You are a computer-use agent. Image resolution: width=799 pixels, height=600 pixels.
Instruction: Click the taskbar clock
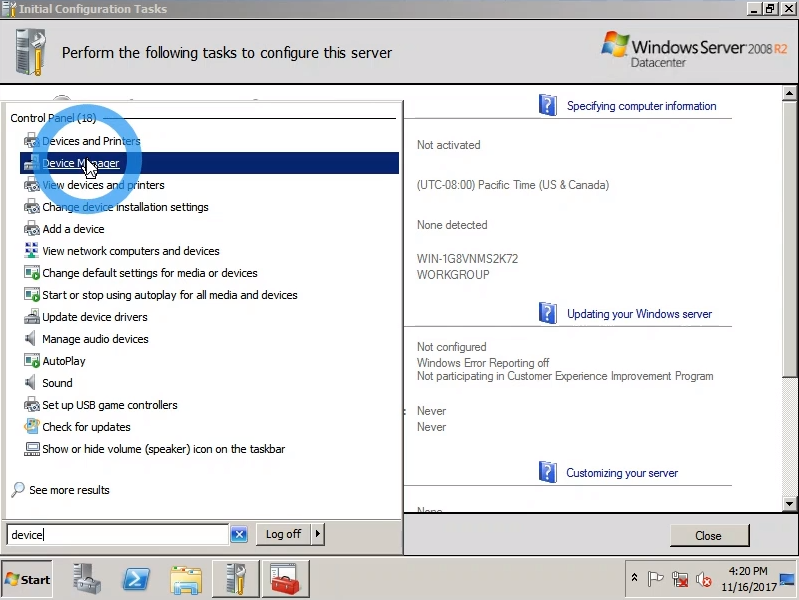click(x=748, y=579)
